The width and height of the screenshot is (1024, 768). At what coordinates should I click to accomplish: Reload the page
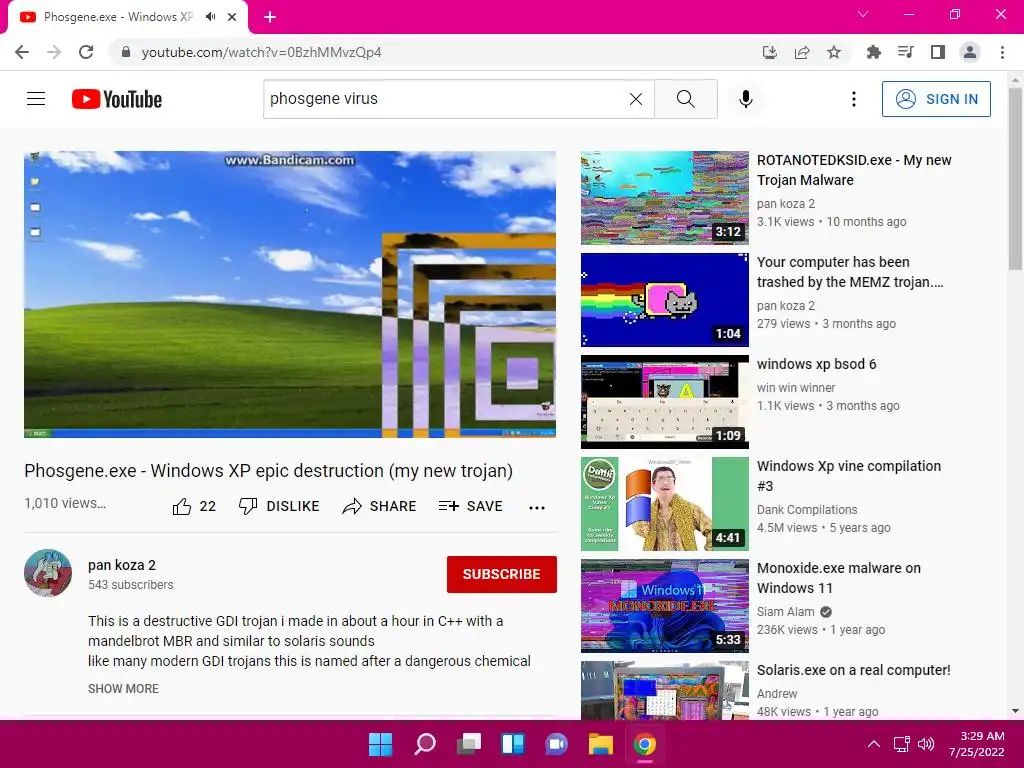[x=86, y=52]
